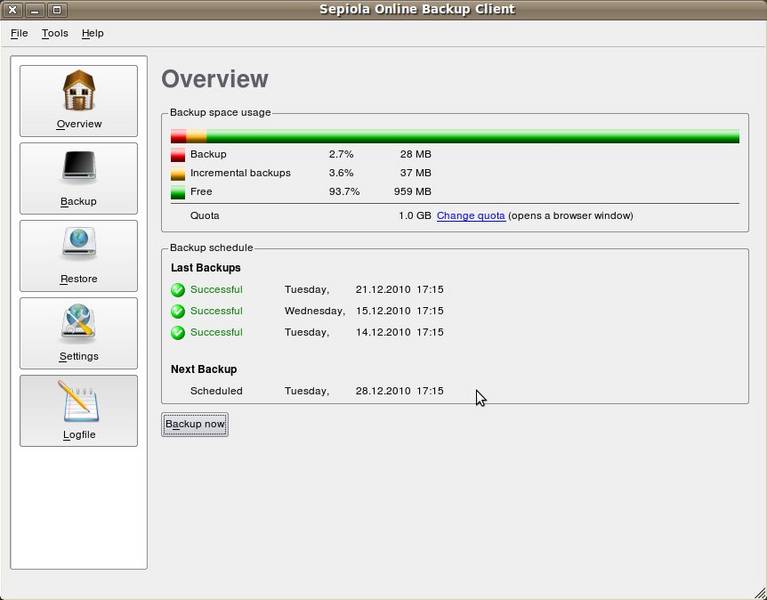Click the 37 MB incremental size
Image resolution: width=767 pixels, height=600 pixels.
[416, 173]
